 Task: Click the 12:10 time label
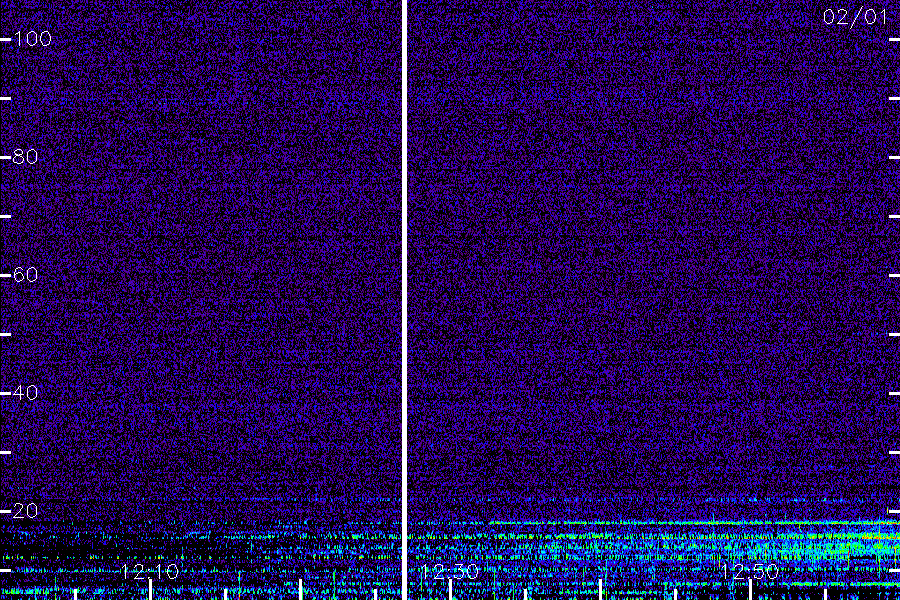(x=150, y=572)
